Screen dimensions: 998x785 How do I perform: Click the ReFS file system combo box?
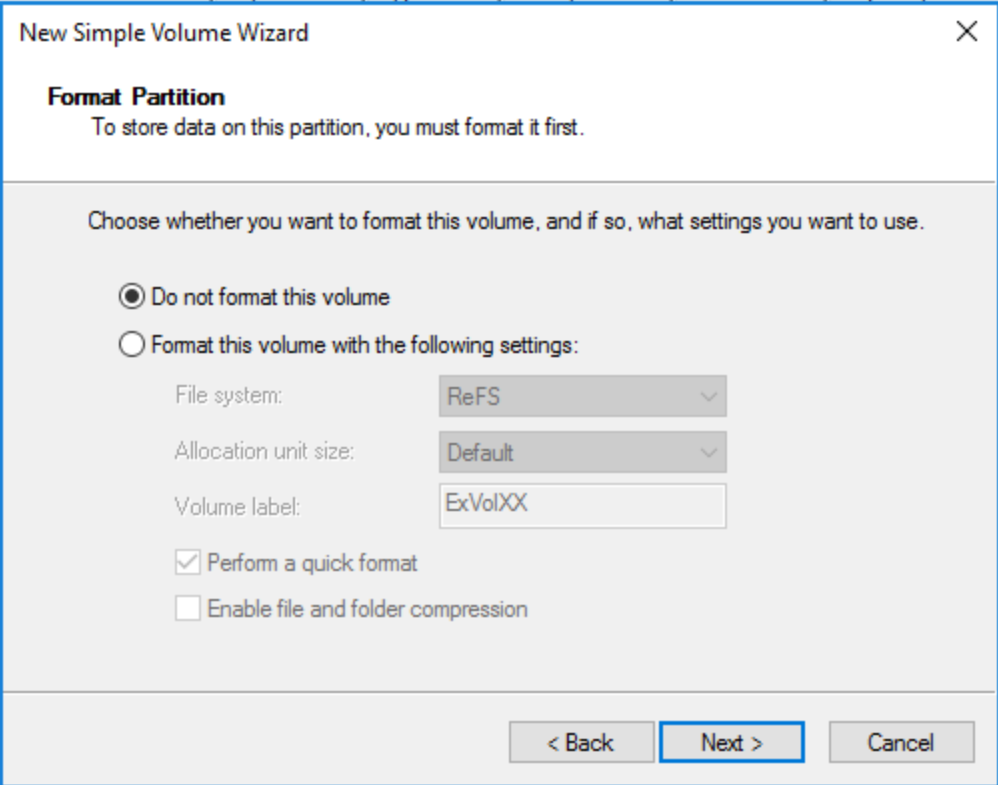tap(583, 397)
